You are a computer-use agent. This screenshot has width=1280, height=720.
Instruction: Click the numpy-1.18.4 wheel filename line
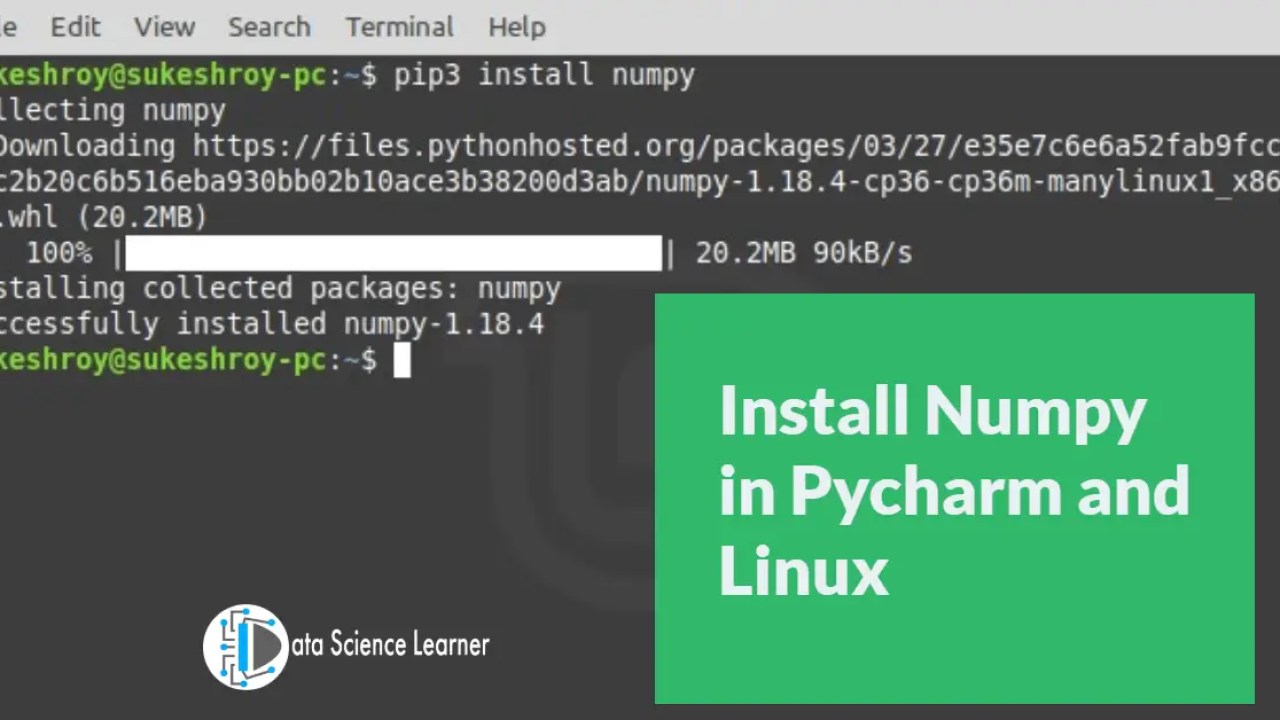click(640, 182)
